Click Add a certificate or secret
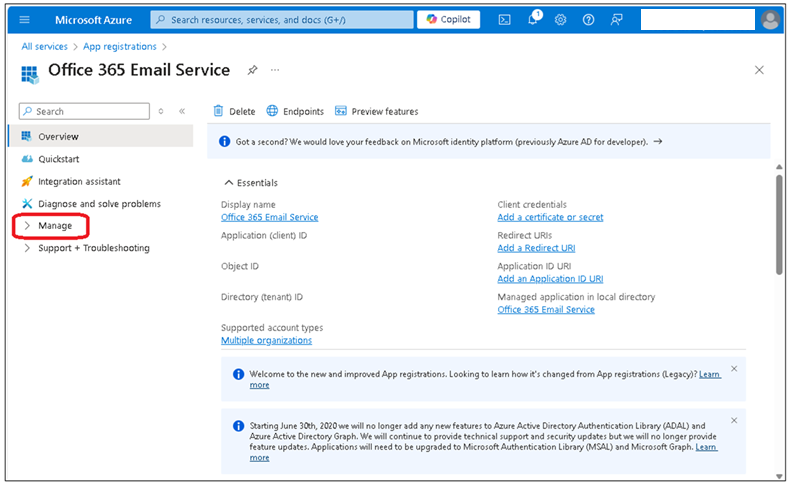This screenshot has width=788, height=484. (550, 217)
